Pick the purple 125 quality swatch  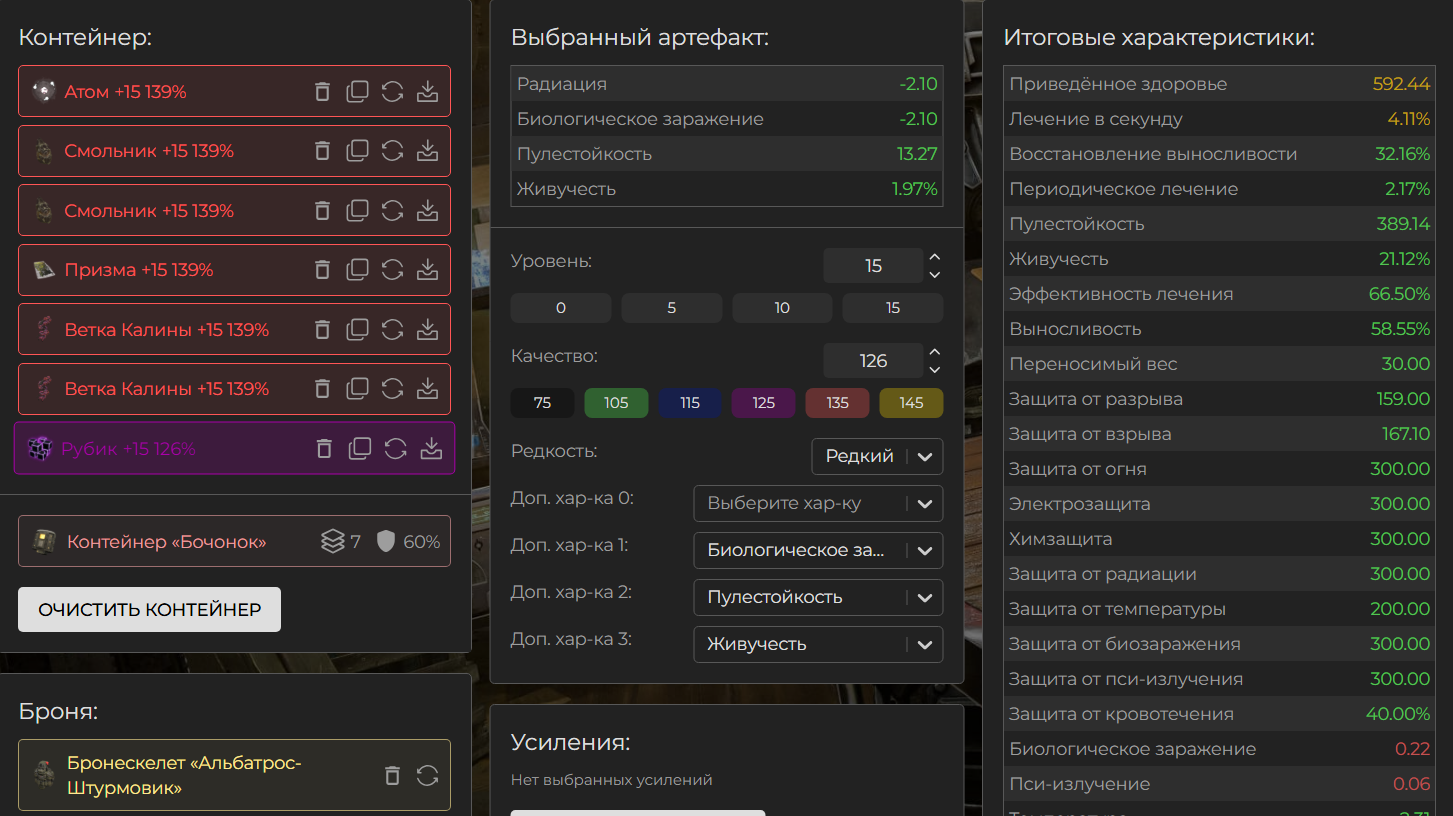point(764,403)
